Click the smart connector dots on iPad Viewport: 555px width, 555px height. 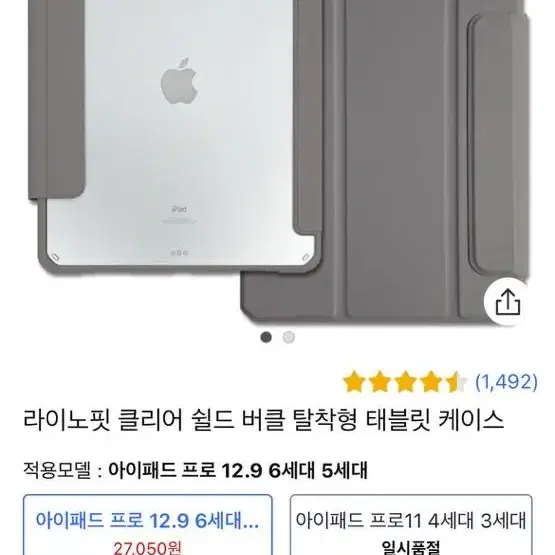click(179, 253)
